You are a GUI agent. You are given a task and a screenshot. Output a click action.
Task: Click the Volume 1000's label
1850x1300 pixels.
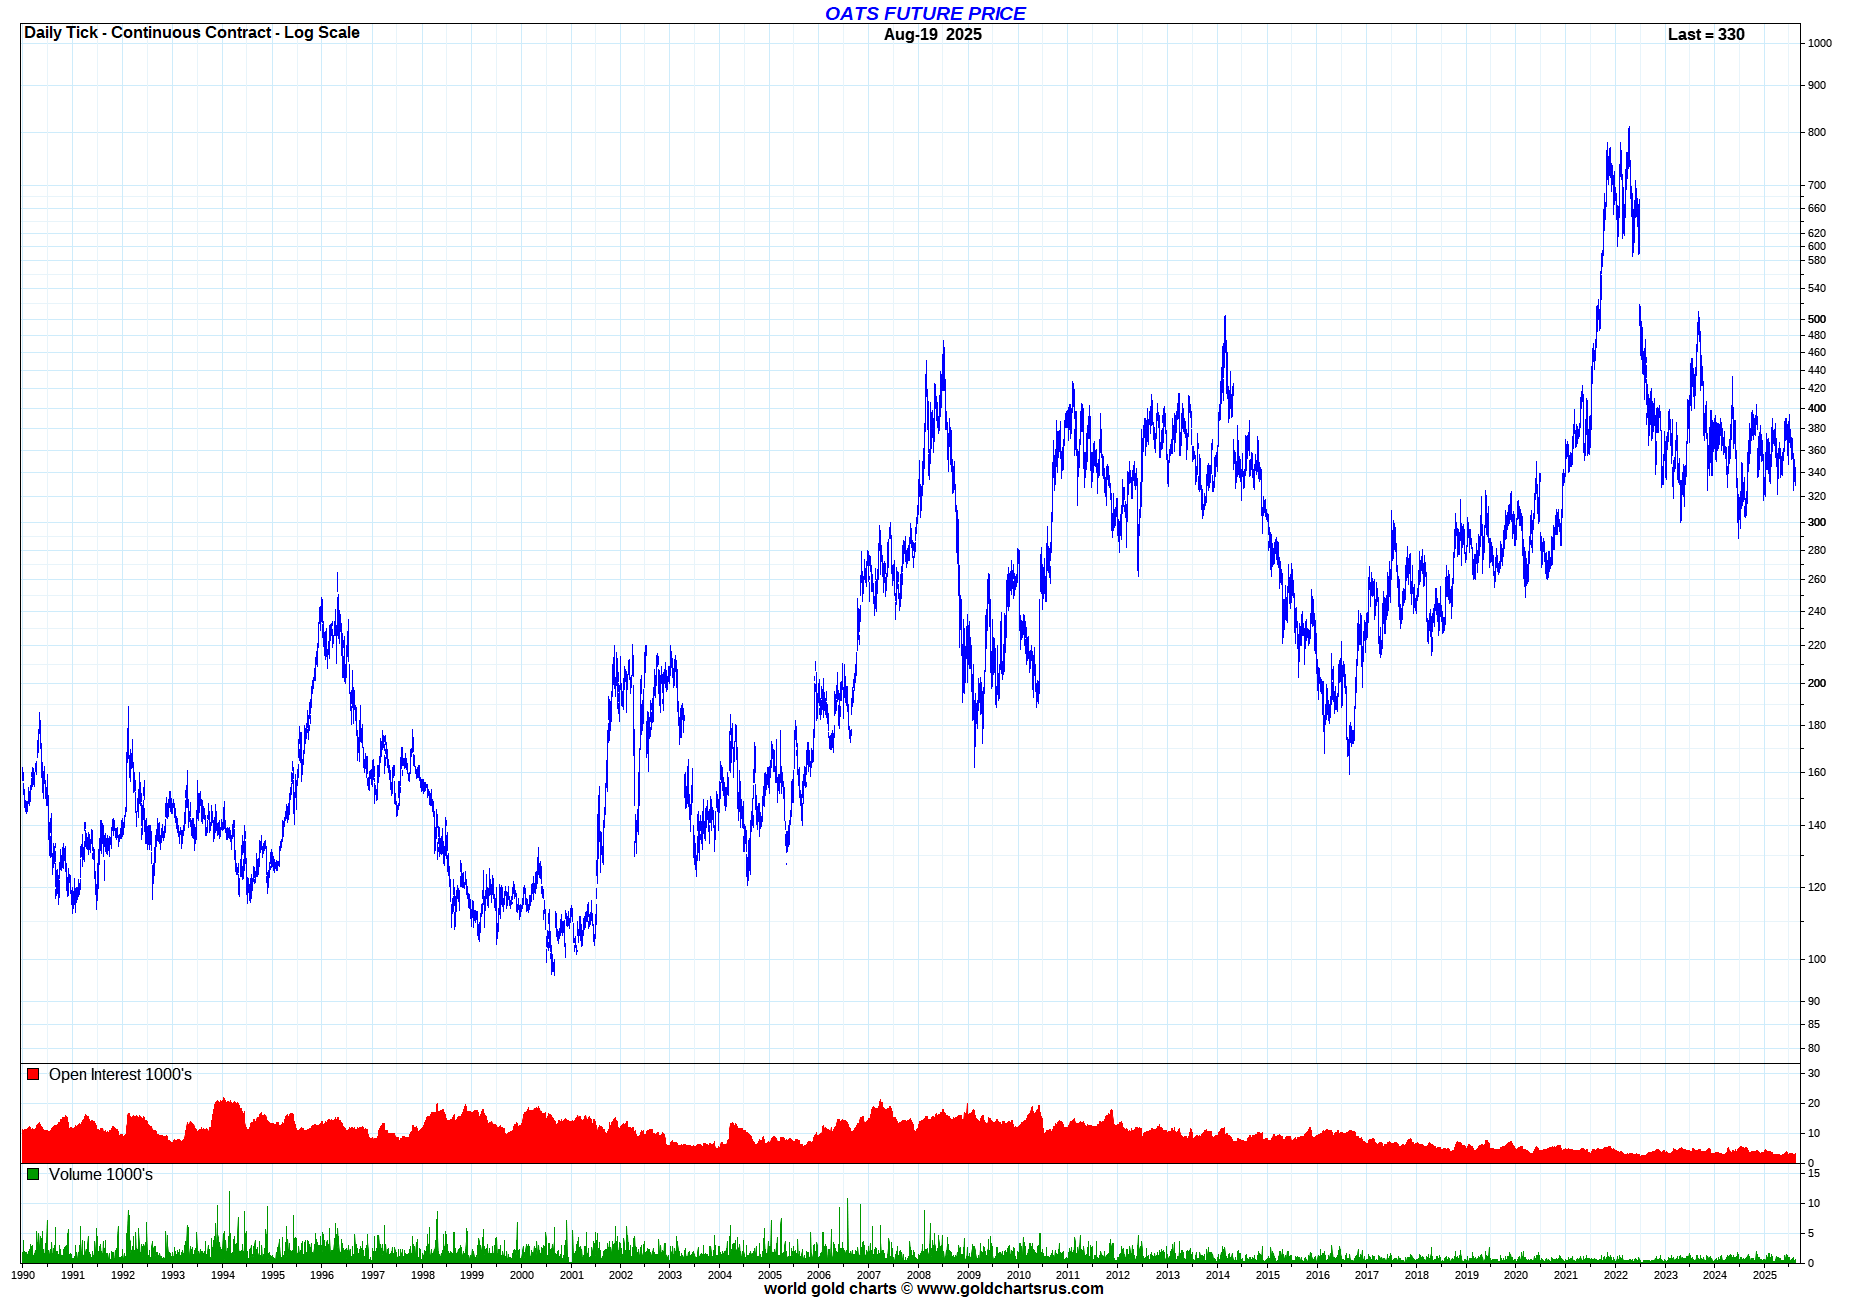point(101,1174)
